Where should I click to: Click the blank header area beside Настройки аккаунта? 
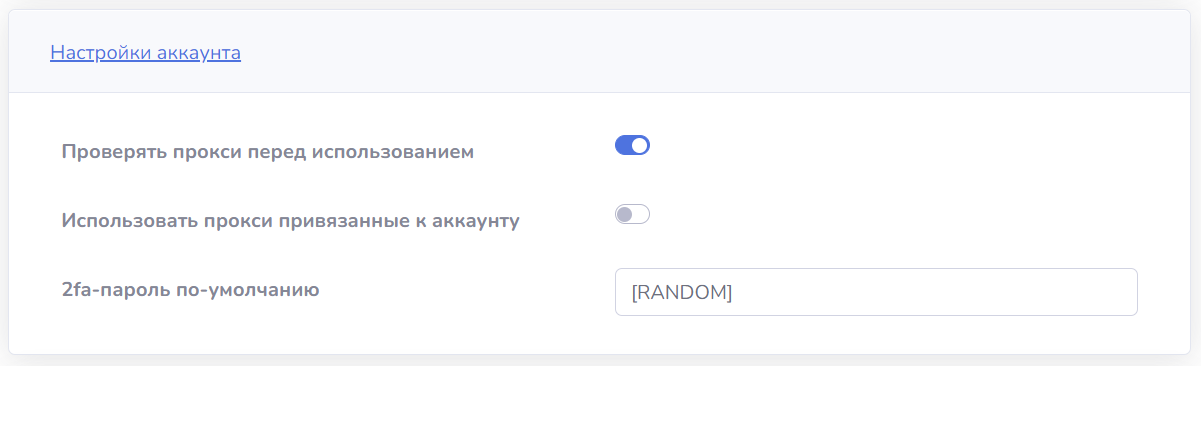point(700,52)
